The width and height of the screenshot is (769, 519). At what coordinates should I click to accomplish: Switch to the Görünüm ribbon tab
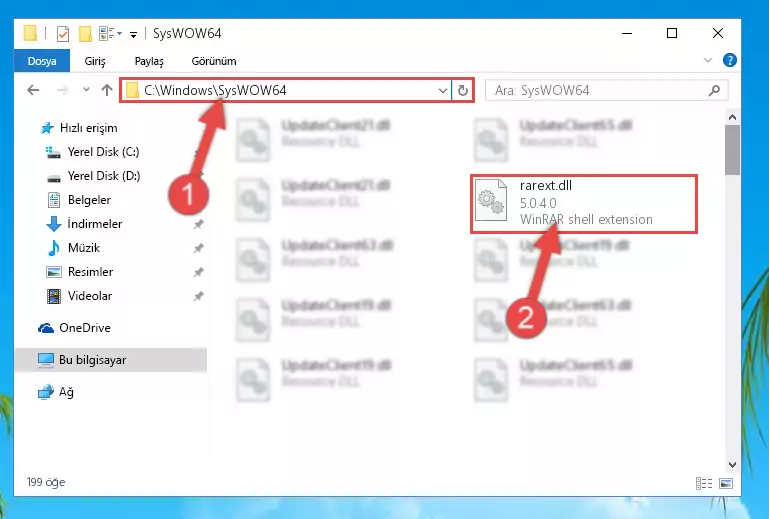click(214, 61)
